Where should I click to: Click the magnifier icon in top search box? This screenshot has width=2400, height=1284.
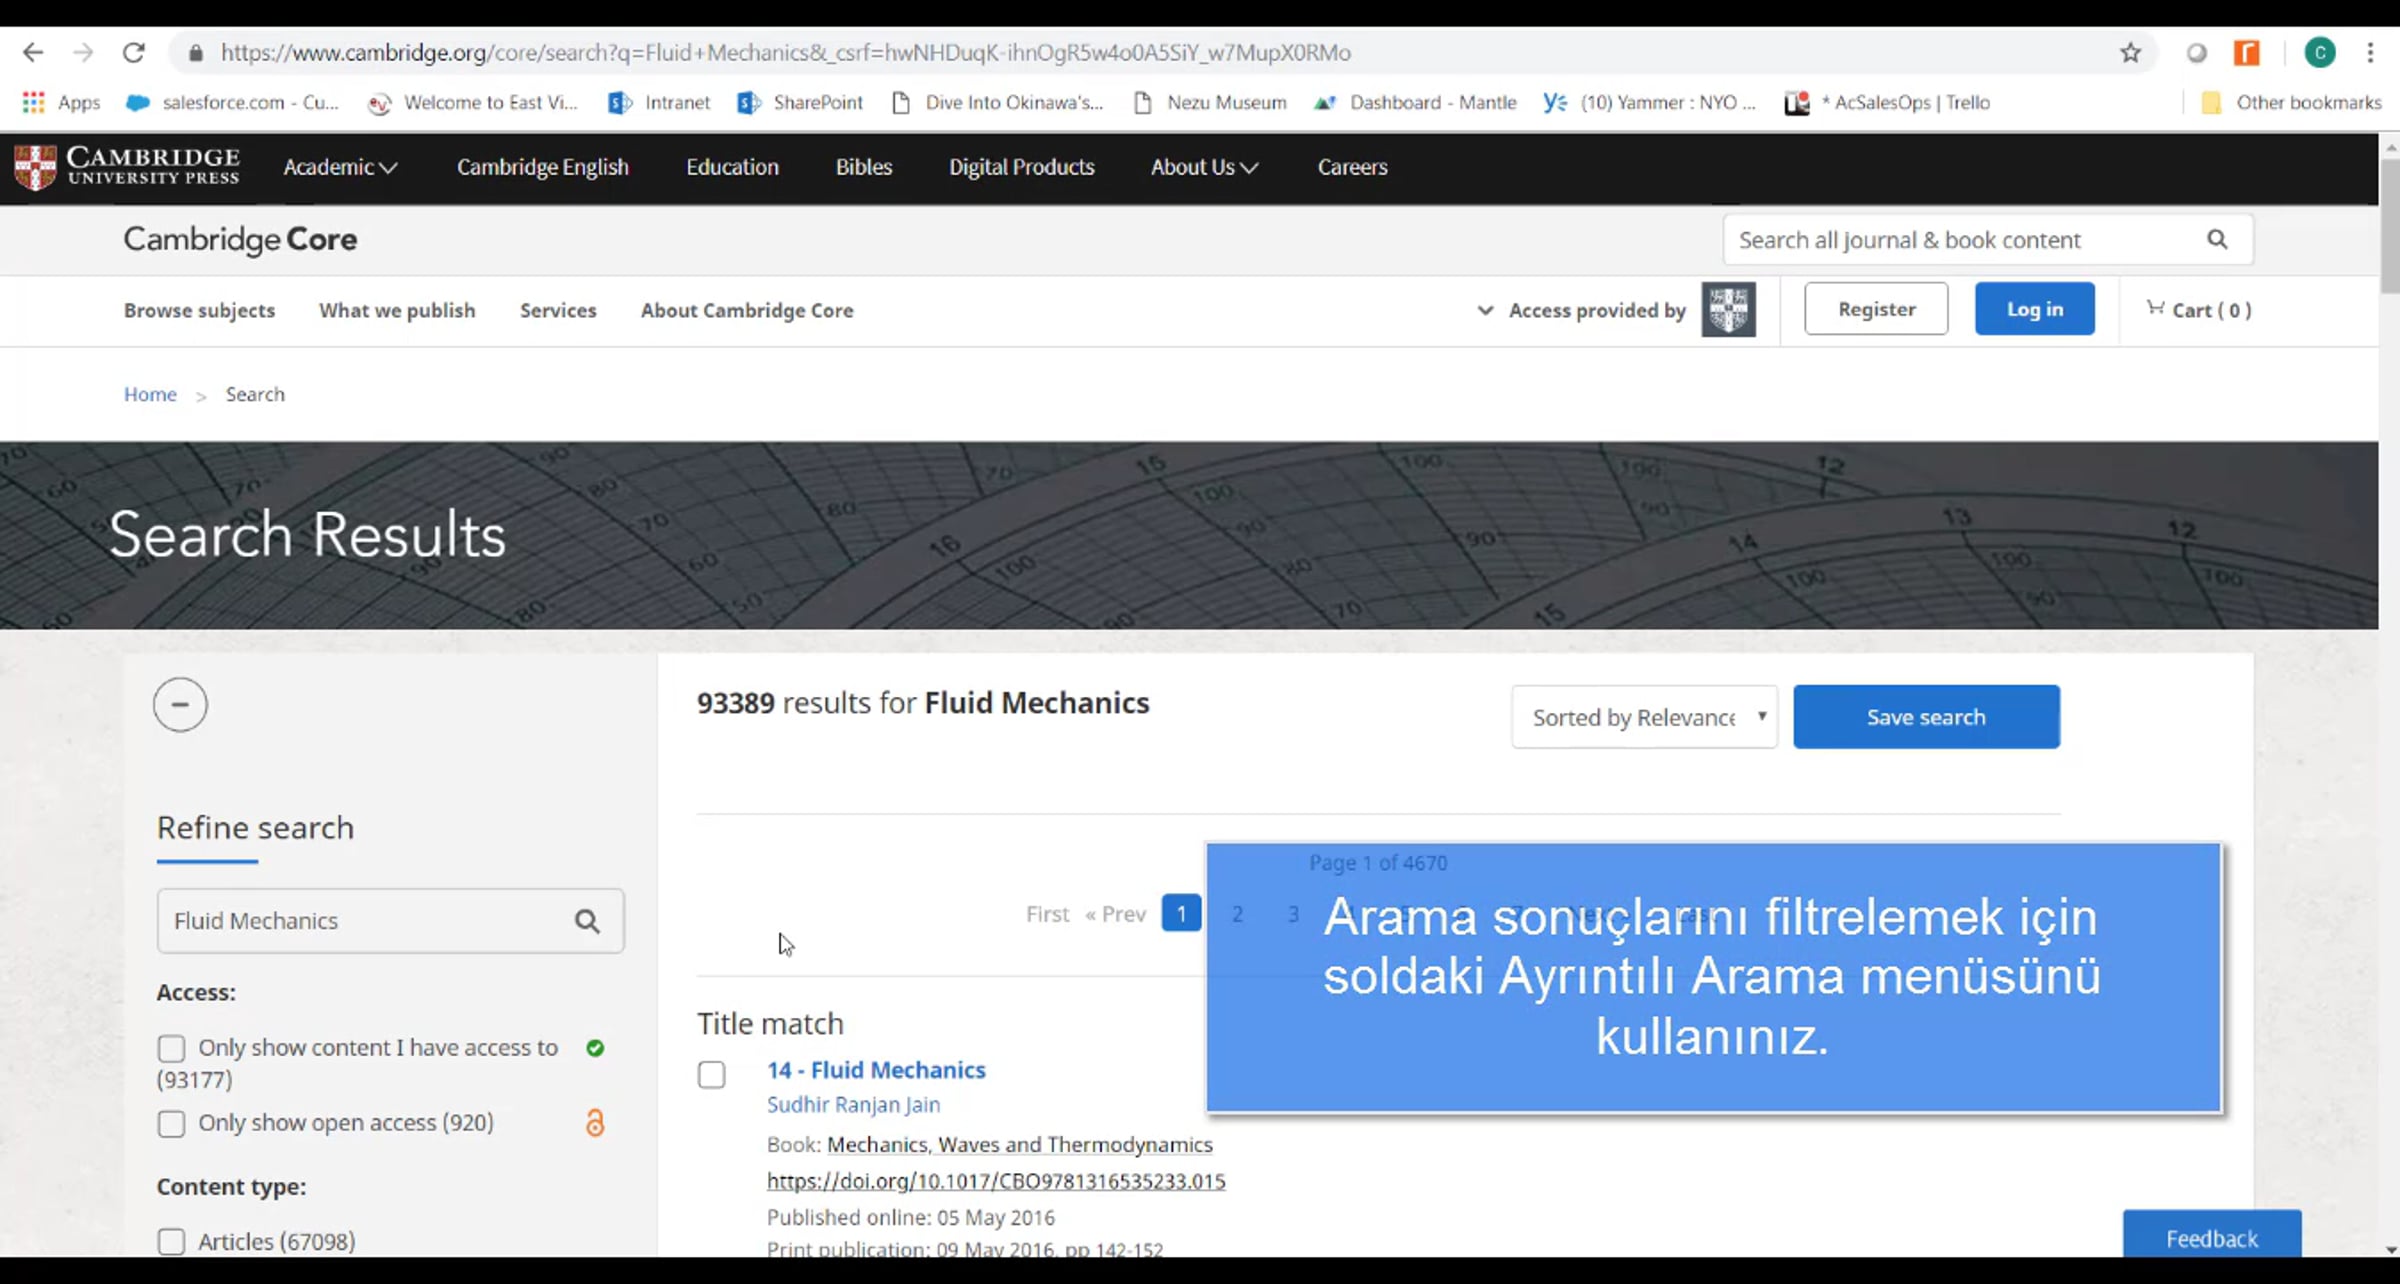point(2217,239)
